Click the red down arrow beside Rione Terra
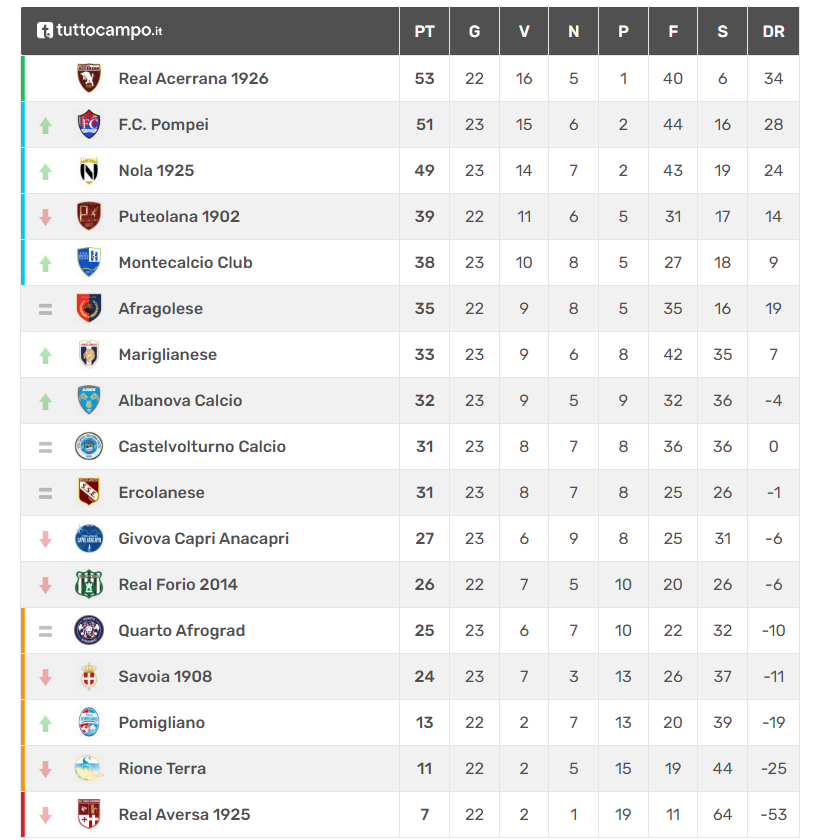This screenshot has height=840, width=813. [x=46, y=769]
